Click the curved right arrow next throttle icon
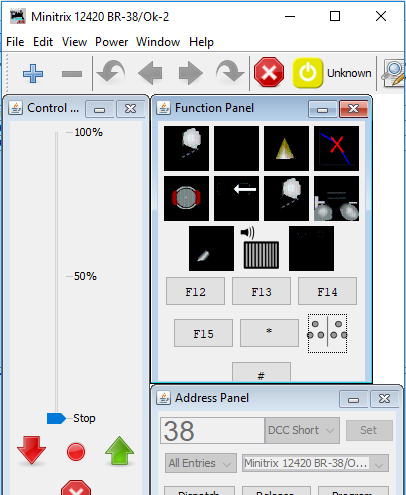The image size is (406, 495). click(x=230, y=71)
